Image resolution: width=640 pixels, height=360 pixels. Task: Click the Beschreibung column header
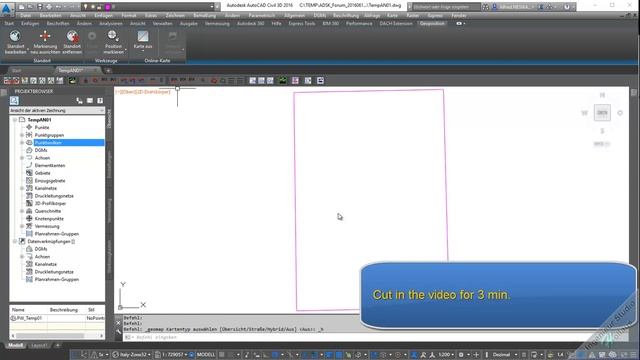[x=64, y=310]
